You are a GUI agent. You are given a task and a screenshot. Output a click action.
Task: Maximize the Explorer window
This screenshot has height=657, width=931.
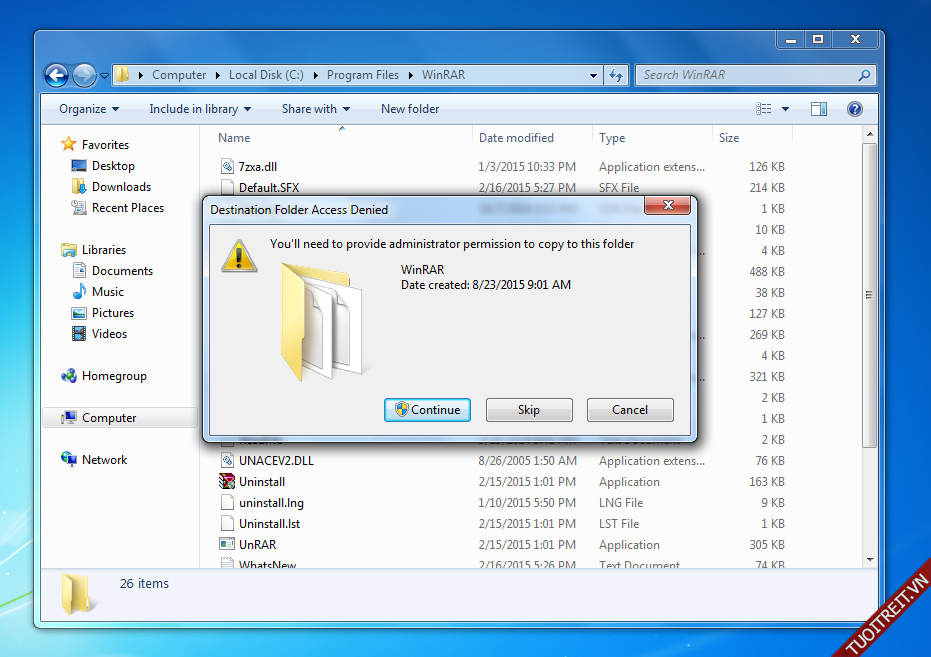818,39
